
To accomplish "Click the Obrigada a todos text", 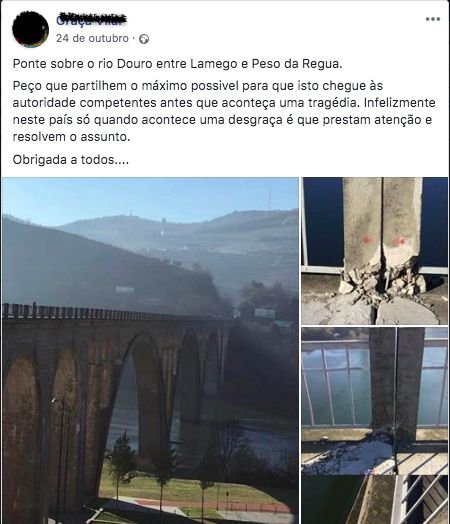I will tap(70, 160).
